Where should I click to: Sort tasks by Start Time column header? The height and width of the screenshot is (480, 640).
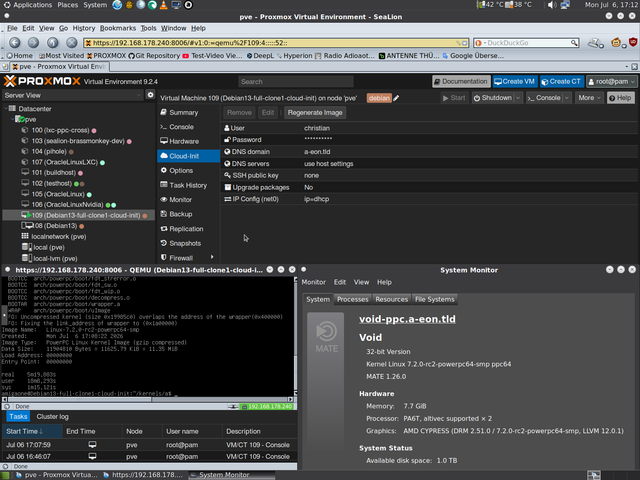click(x=32, y=431)
